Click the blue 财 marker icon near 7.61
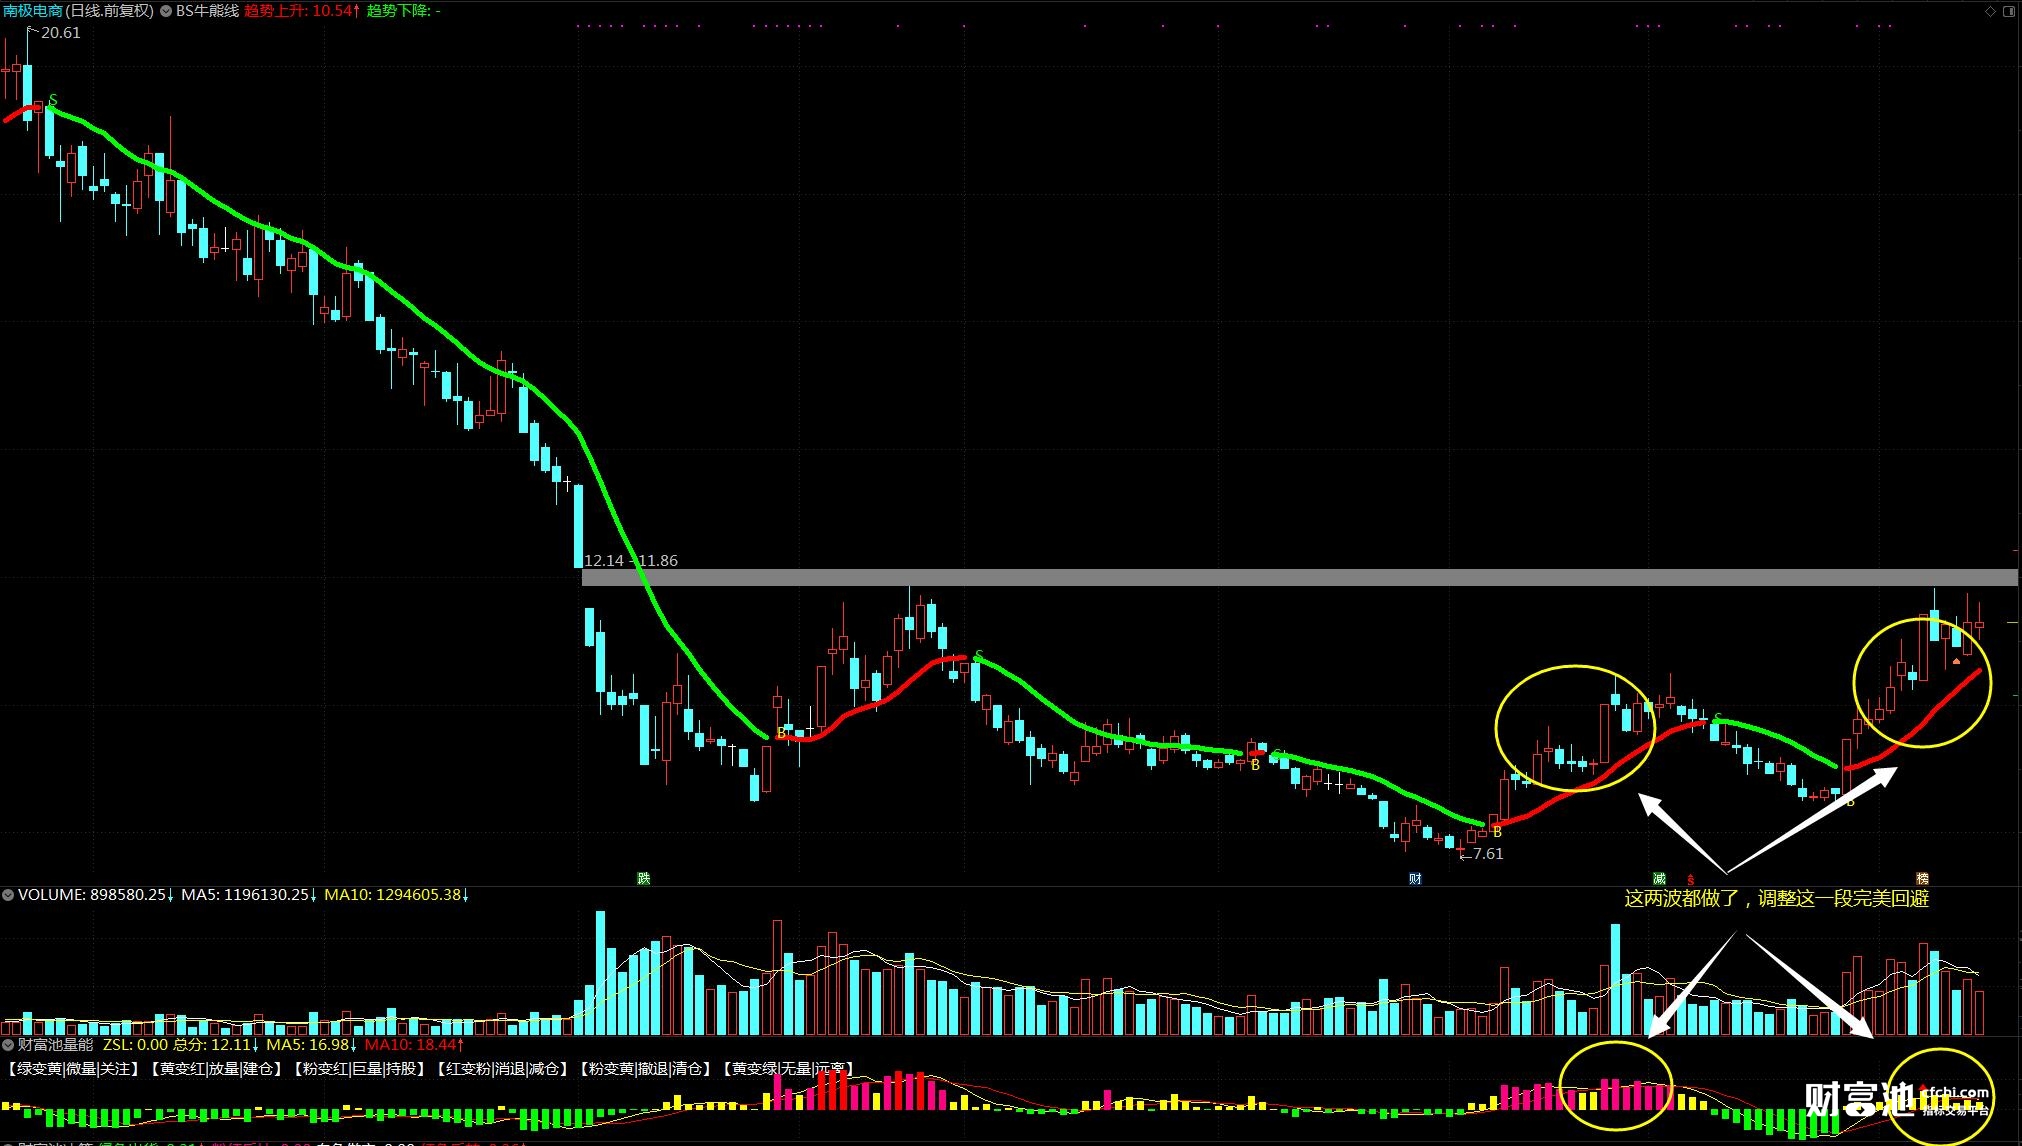Image resolution: width=2022 pixels, height=1146 pixels. [x=1415, y=879]
